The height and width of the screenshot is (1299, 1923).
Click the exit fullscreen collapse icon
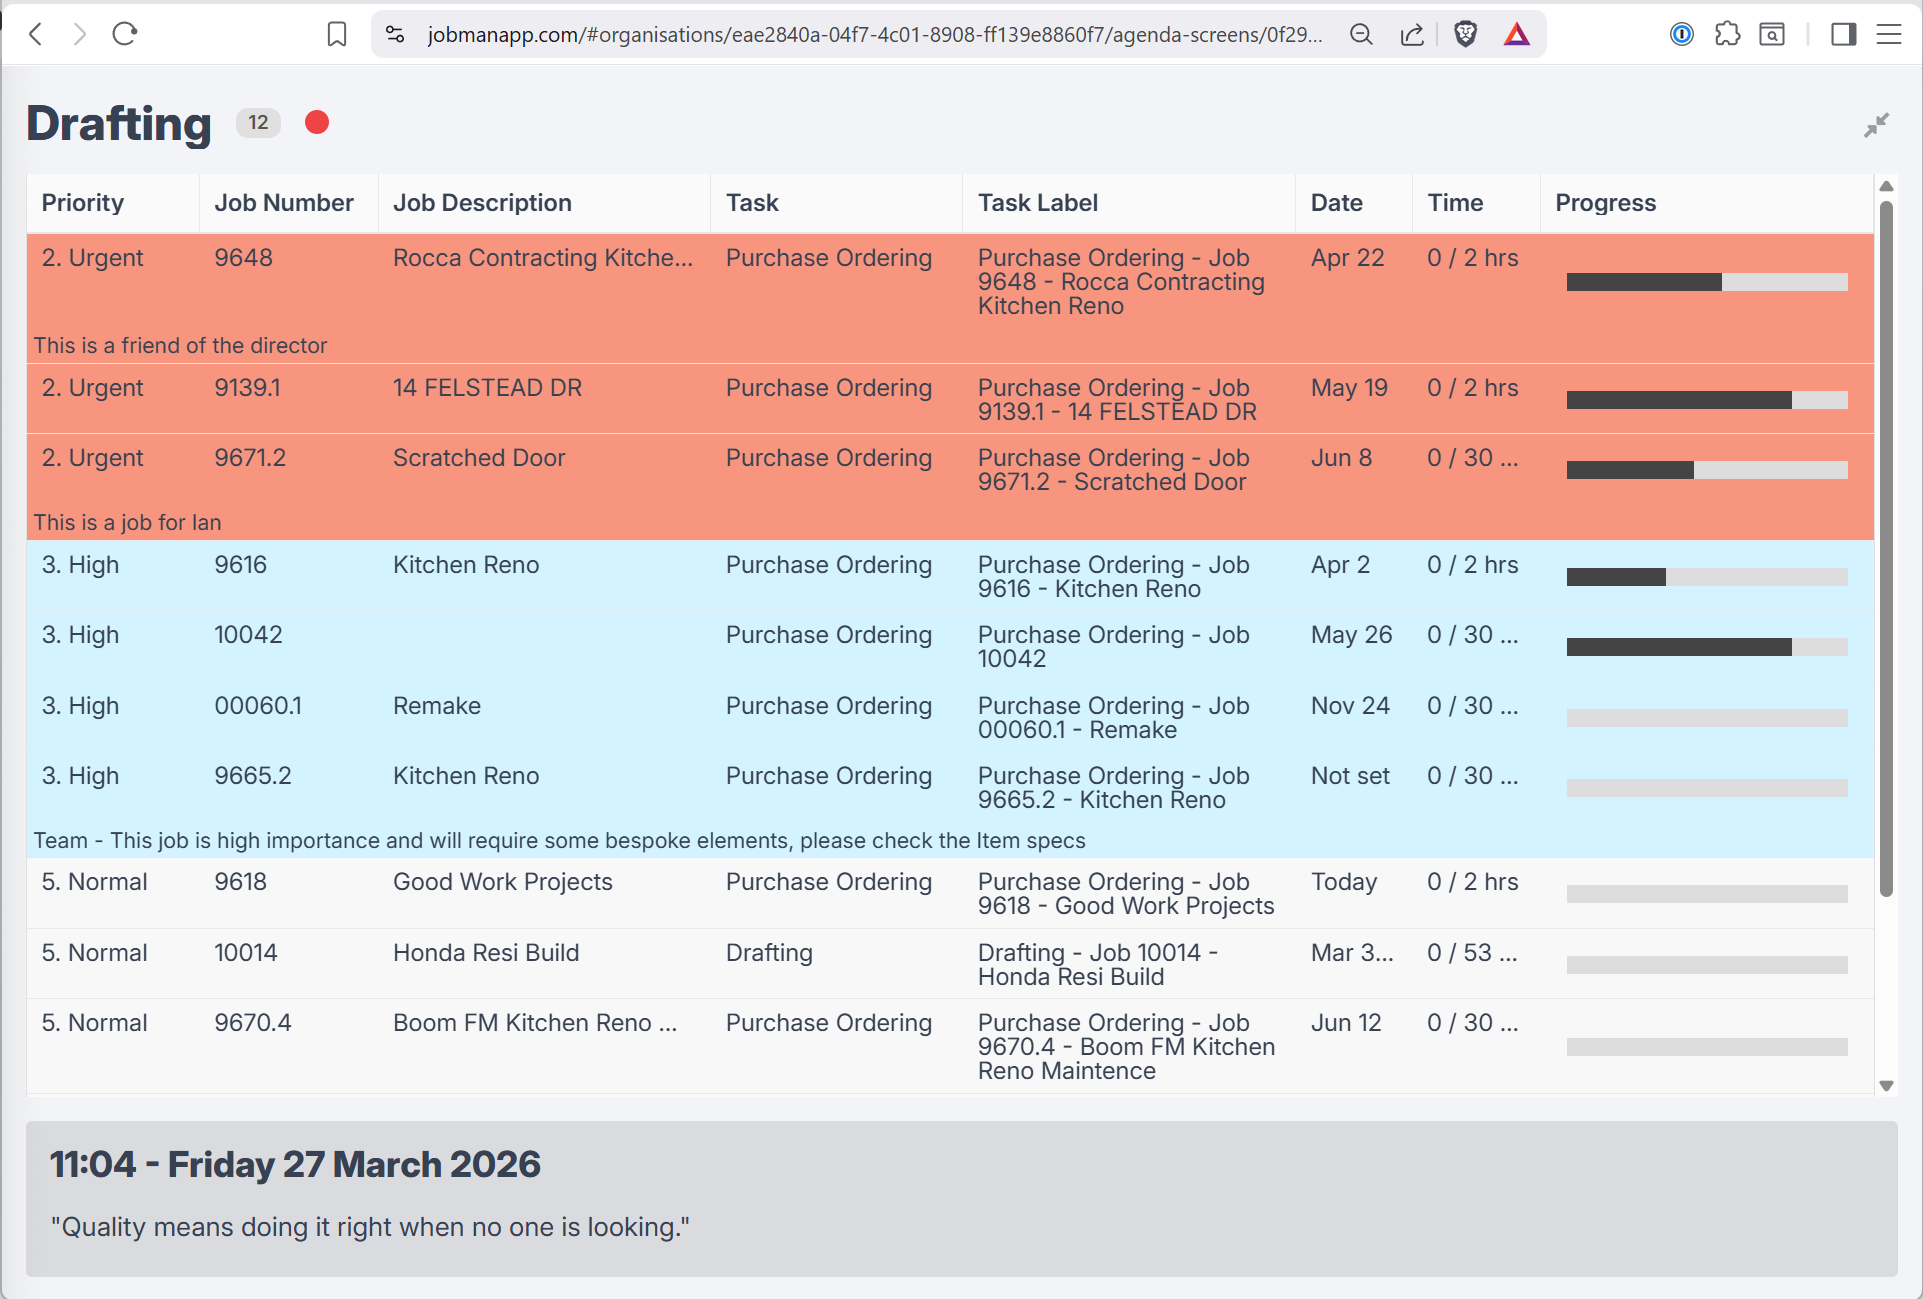[1876, 125]
